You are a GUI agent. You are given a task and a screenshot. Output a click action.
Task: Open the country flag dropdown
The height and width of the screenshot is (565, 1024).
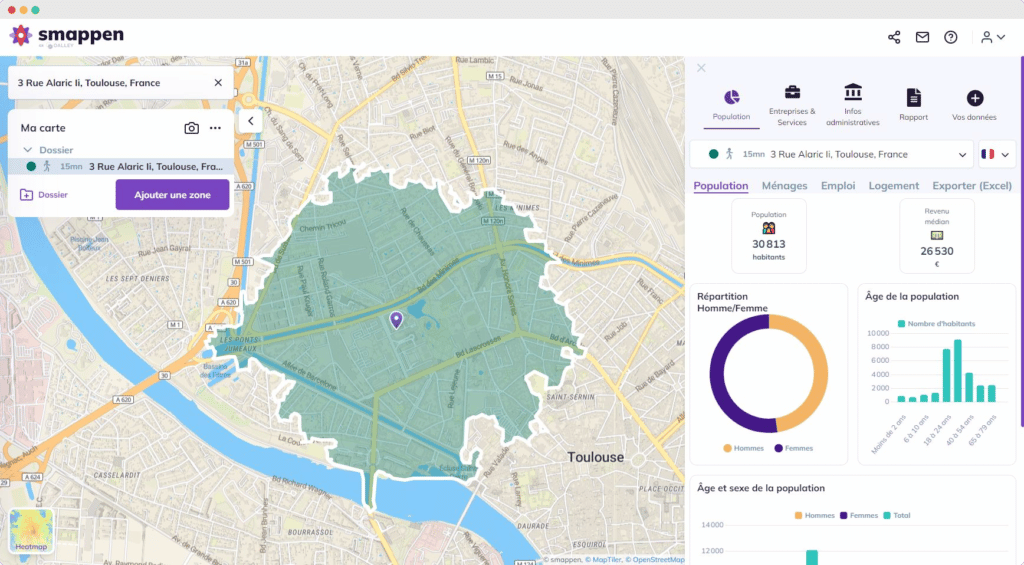click(x=995, y=154)
